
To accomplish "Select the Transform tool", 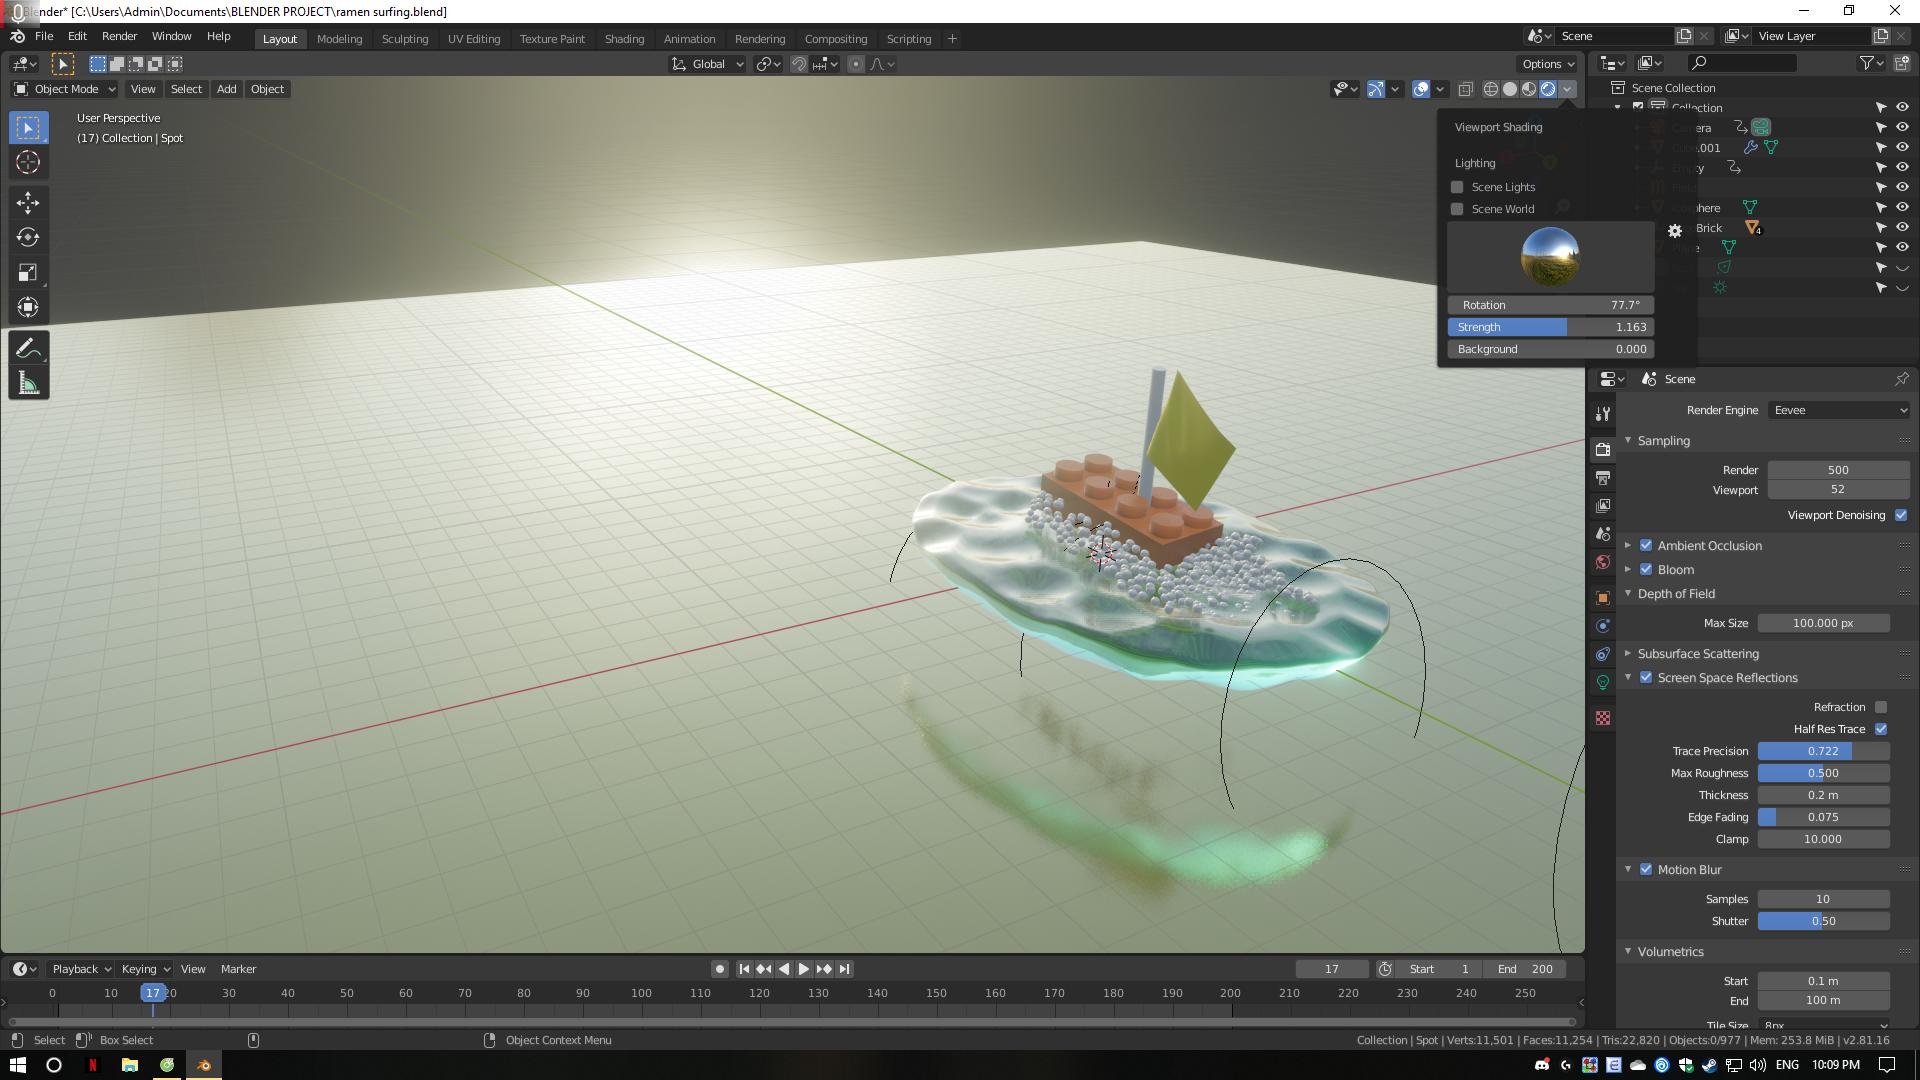I will pos(28,307).
